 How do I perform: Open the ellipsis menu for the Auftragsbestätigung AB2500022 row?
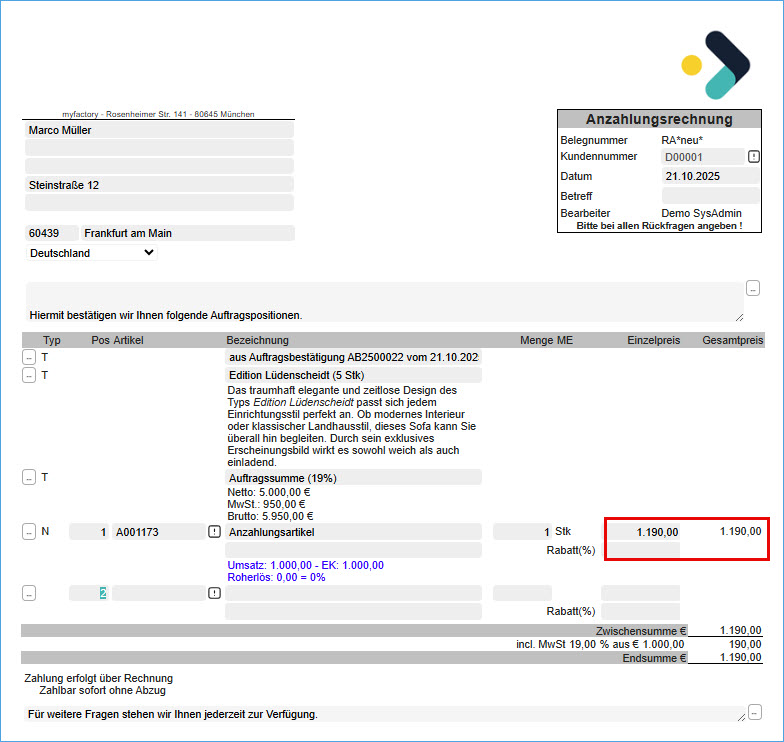coord(29,357)
